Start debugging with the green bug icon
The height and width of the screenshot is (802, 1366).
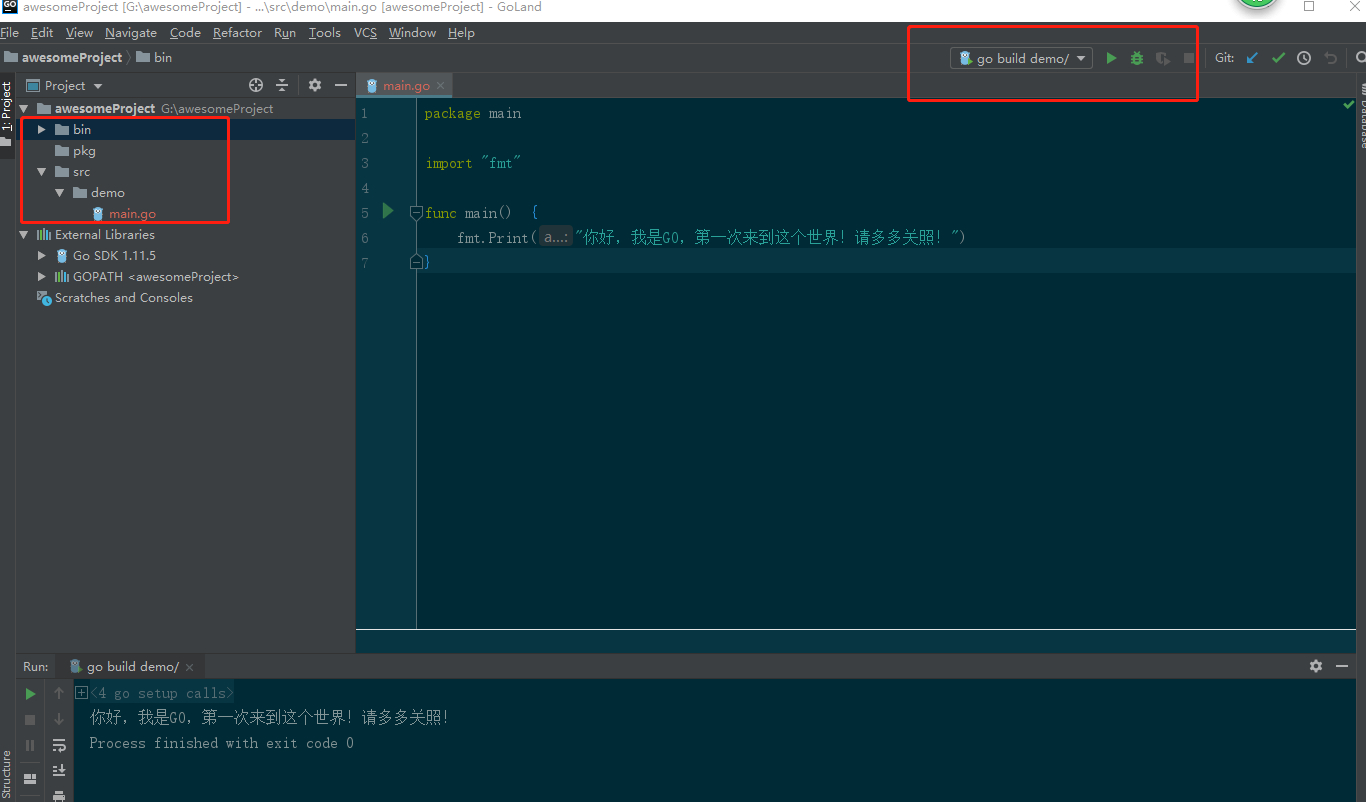[x=1137, y=58]
